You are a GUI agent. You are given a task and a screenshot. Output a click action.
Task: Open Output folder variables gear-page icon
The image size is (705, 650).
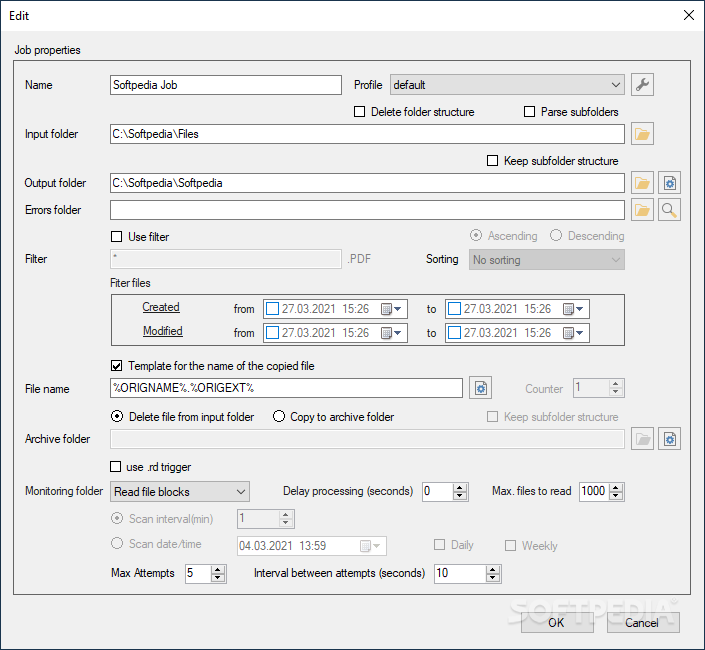point(669,183)
